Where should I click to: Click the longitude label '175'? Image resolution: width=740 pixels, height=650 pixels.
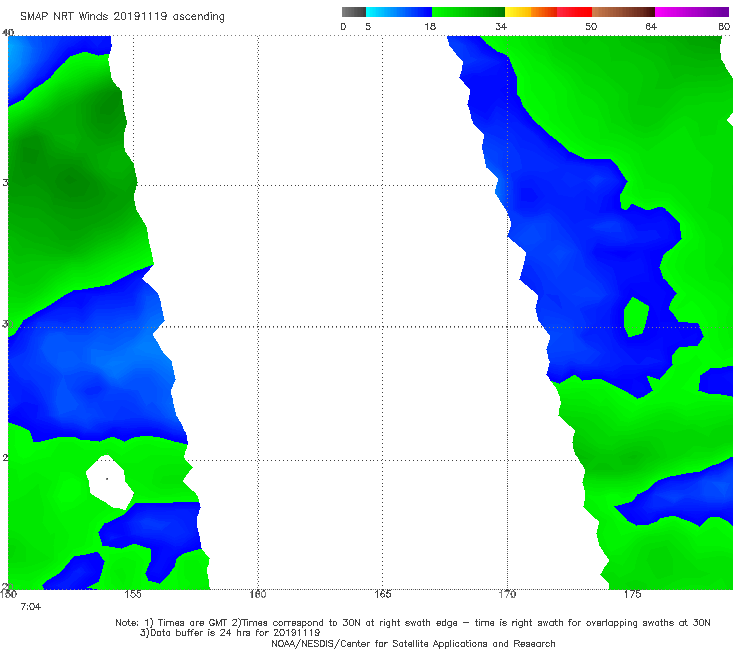[x=632, y=594]
